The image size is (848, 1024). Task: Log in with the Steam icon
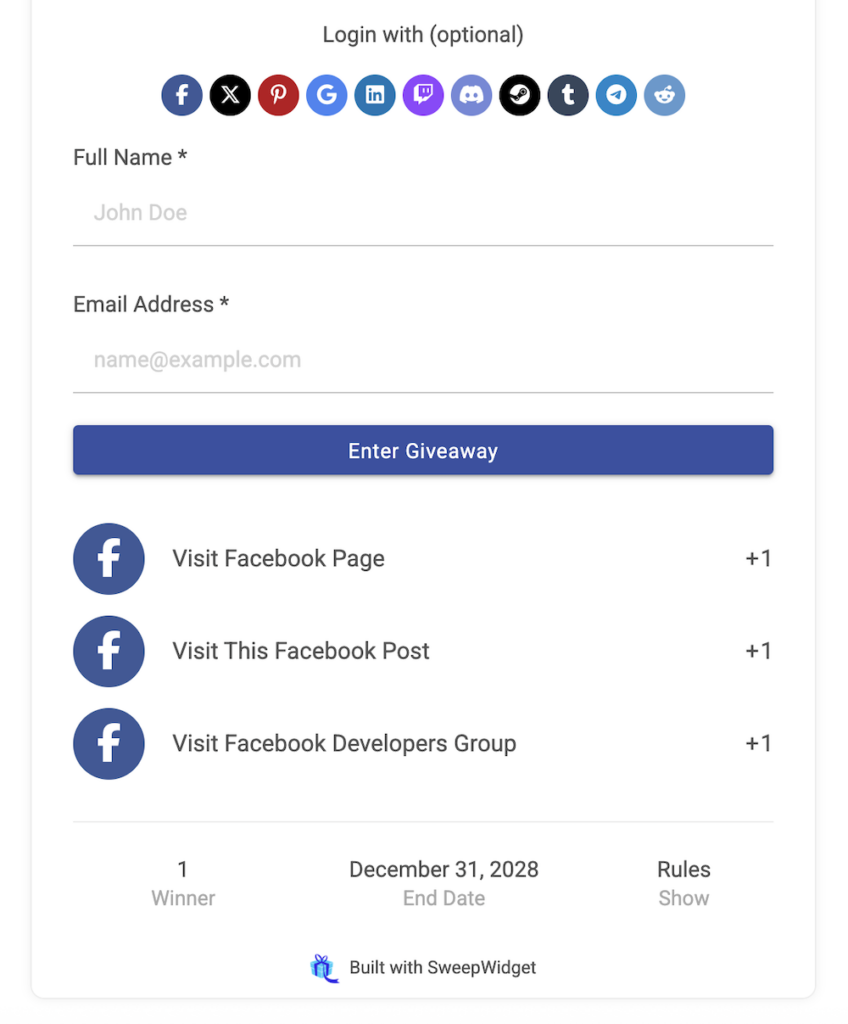click(x=520, y=96)
